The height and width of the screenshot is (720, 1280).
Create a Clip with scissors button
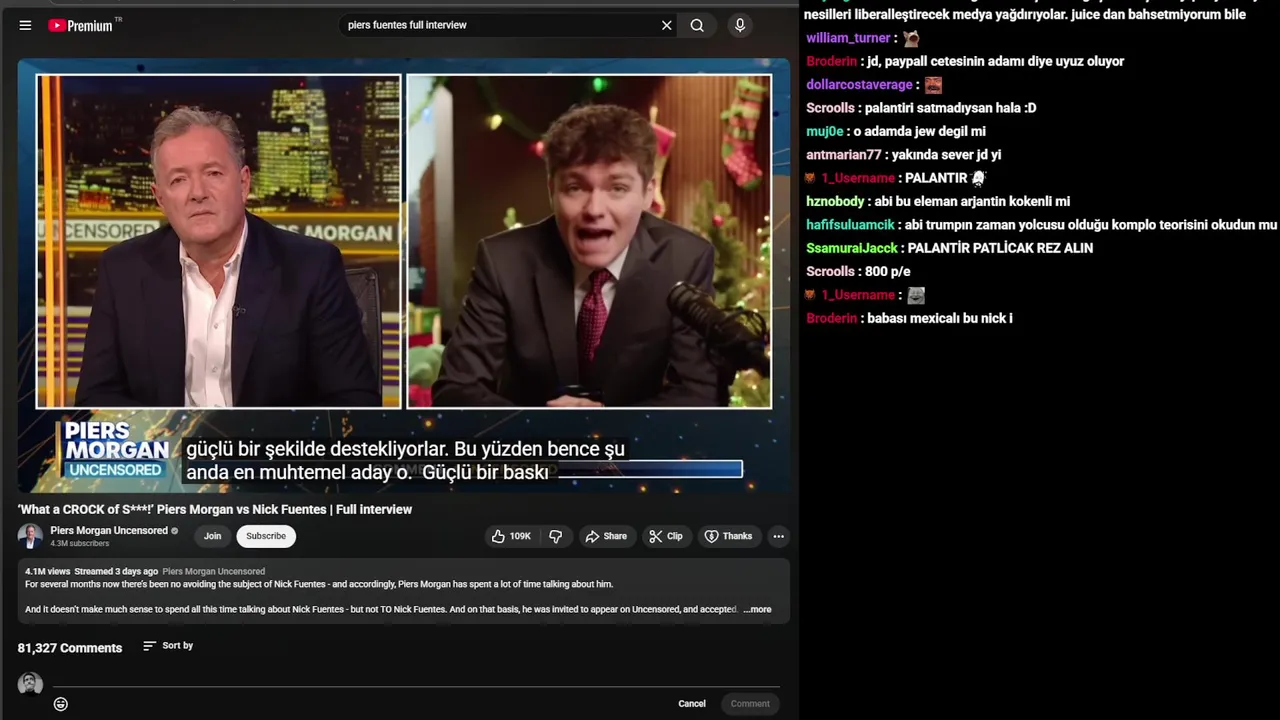click(666, 536)
